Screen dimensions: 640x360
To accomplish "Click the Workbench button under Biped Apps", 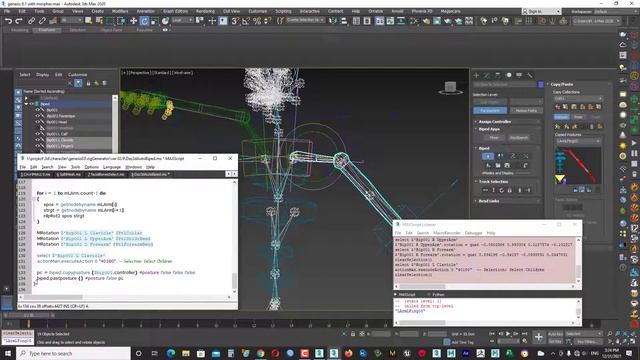I will pyautogui.click(x=518, y=138).
